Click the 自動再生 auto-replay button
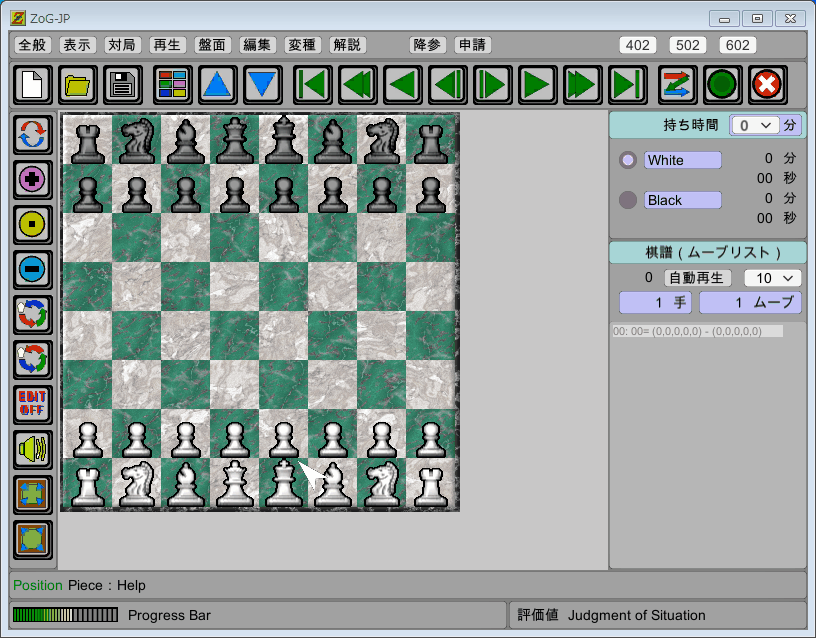The image size is (816, 638). tap(697, 278)
